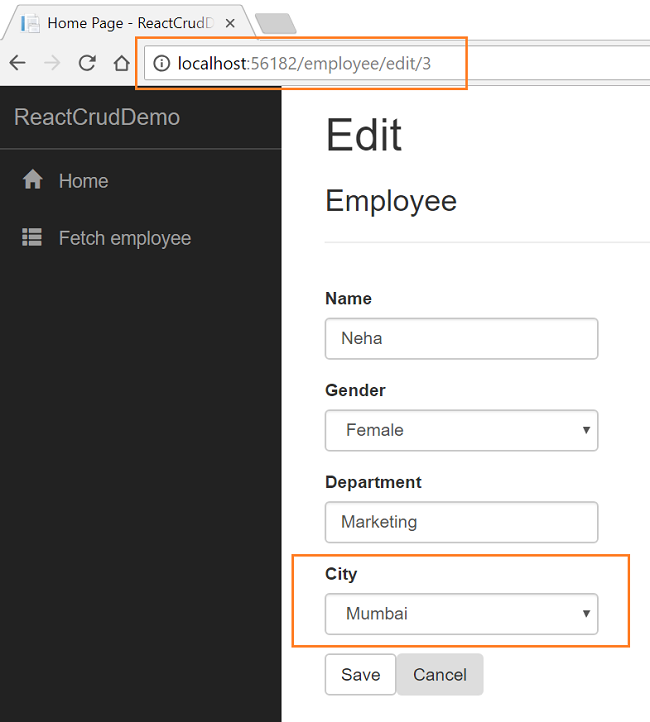650x722 pixels.
Task: Click the site info icon in address bar
Action: 162,63
